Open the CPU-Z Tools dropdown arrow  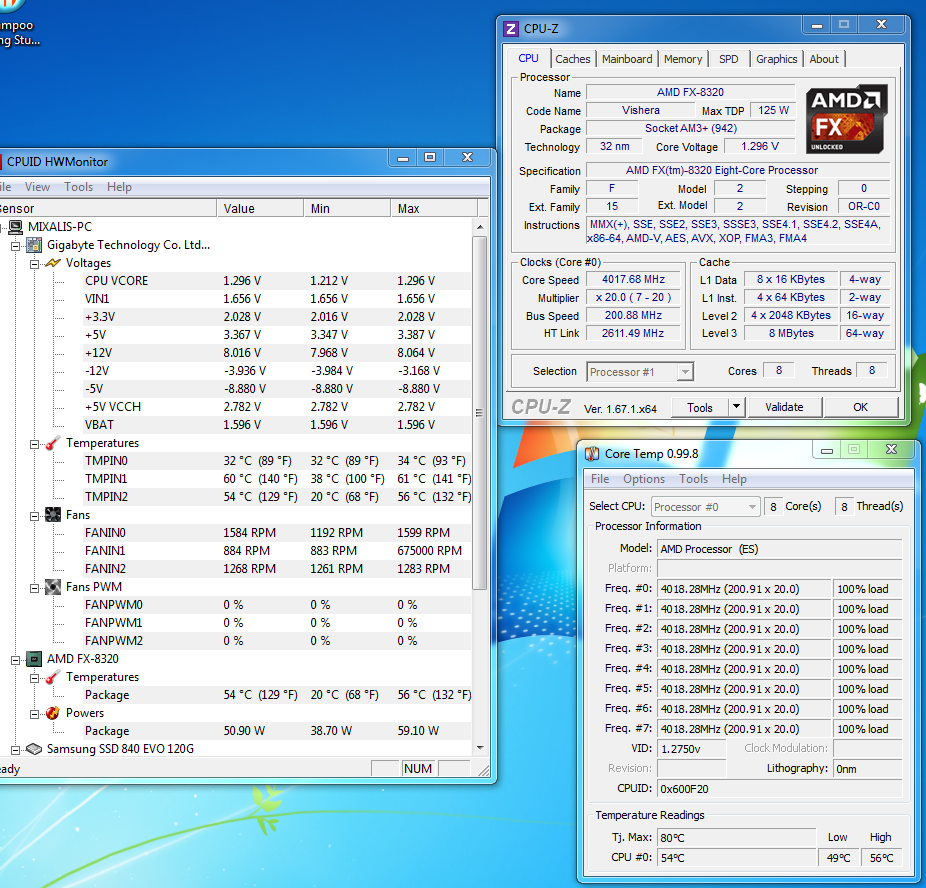736,407
